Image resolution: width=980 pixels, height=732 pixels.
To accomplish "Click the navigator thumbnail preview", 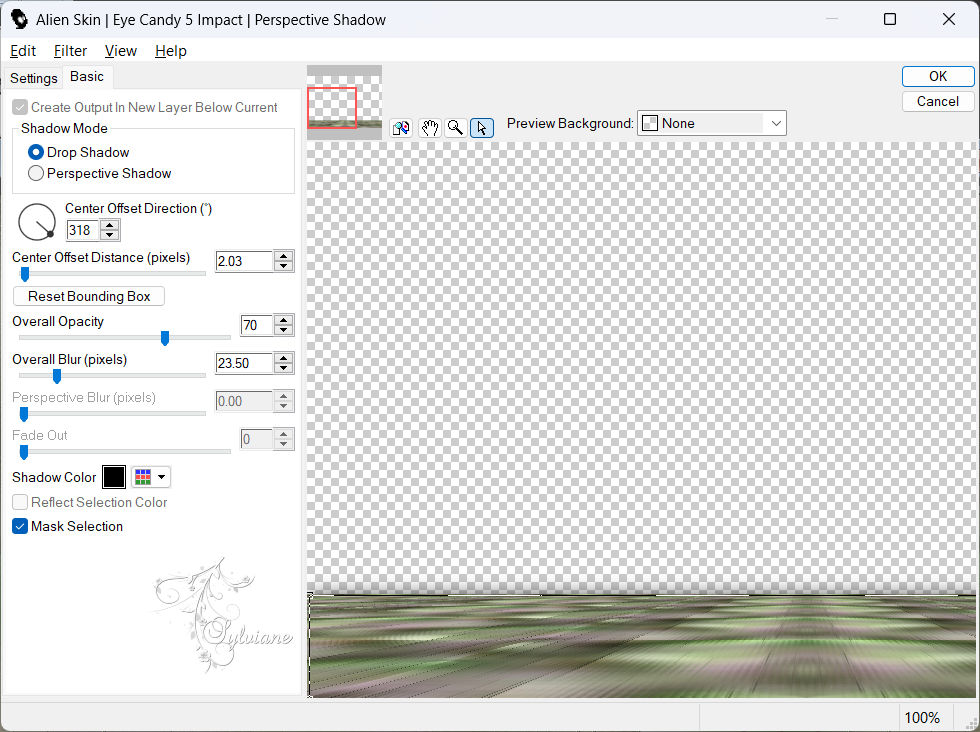I will (344, 102).
